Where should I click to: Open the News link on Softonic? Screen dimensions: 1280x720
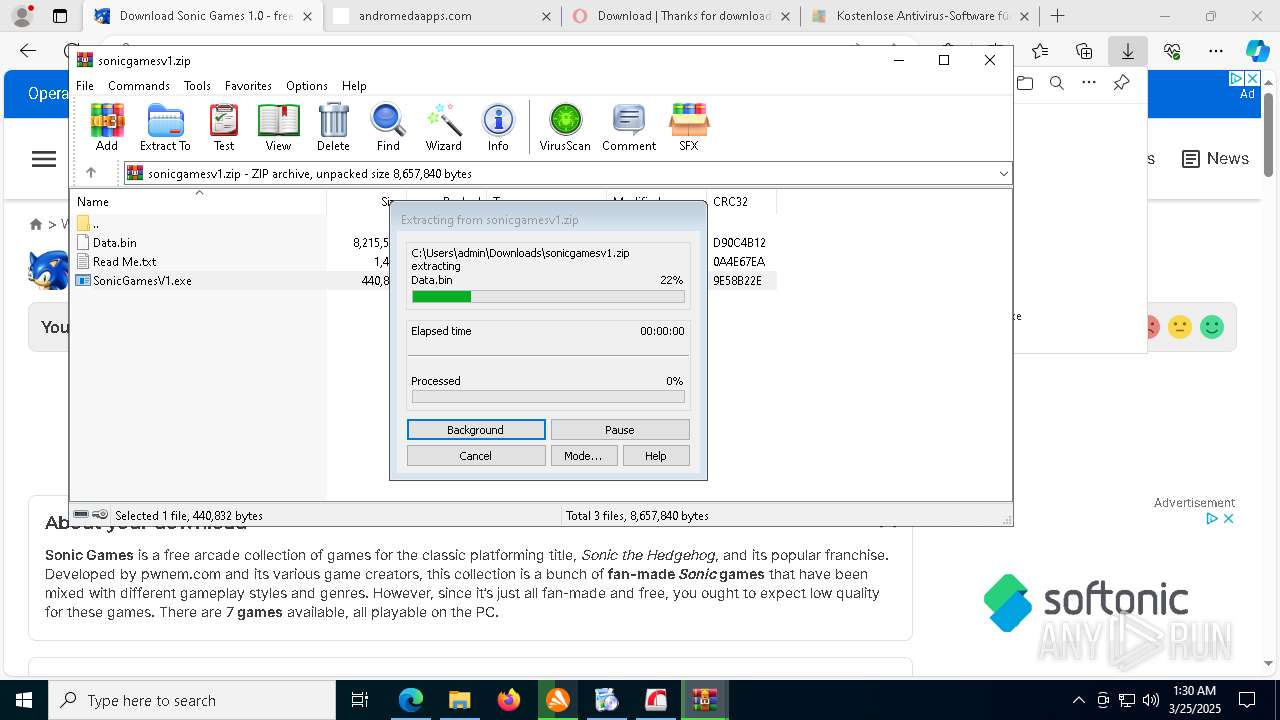click(1215, 159)
